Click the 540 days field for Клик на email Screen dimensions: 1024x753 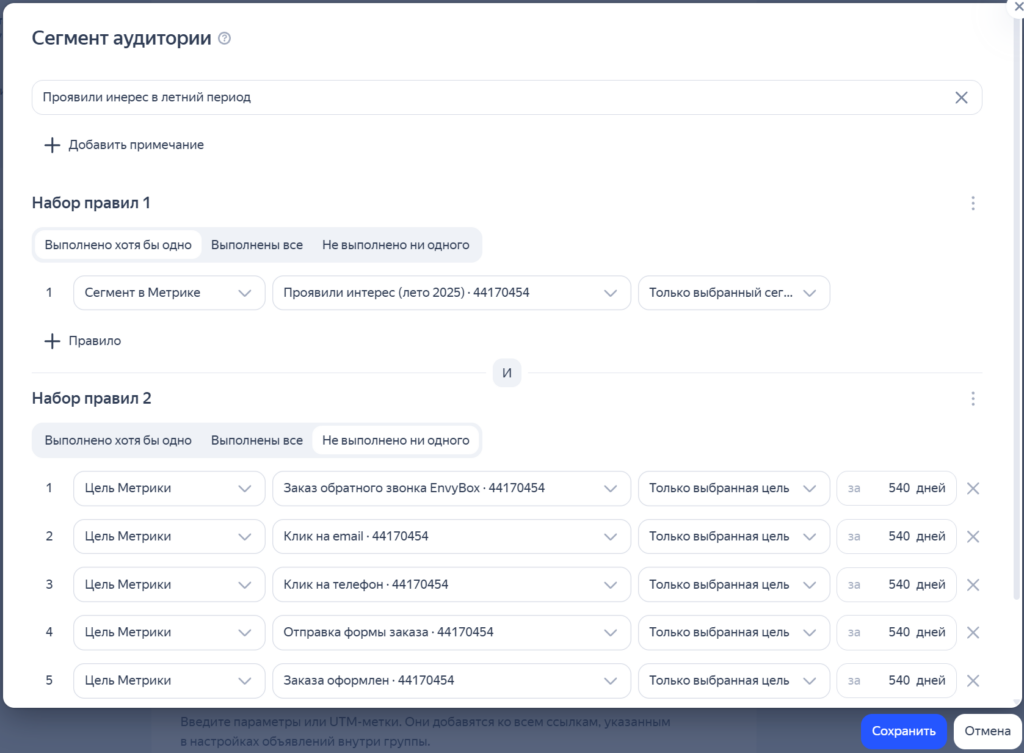(896, 536)
